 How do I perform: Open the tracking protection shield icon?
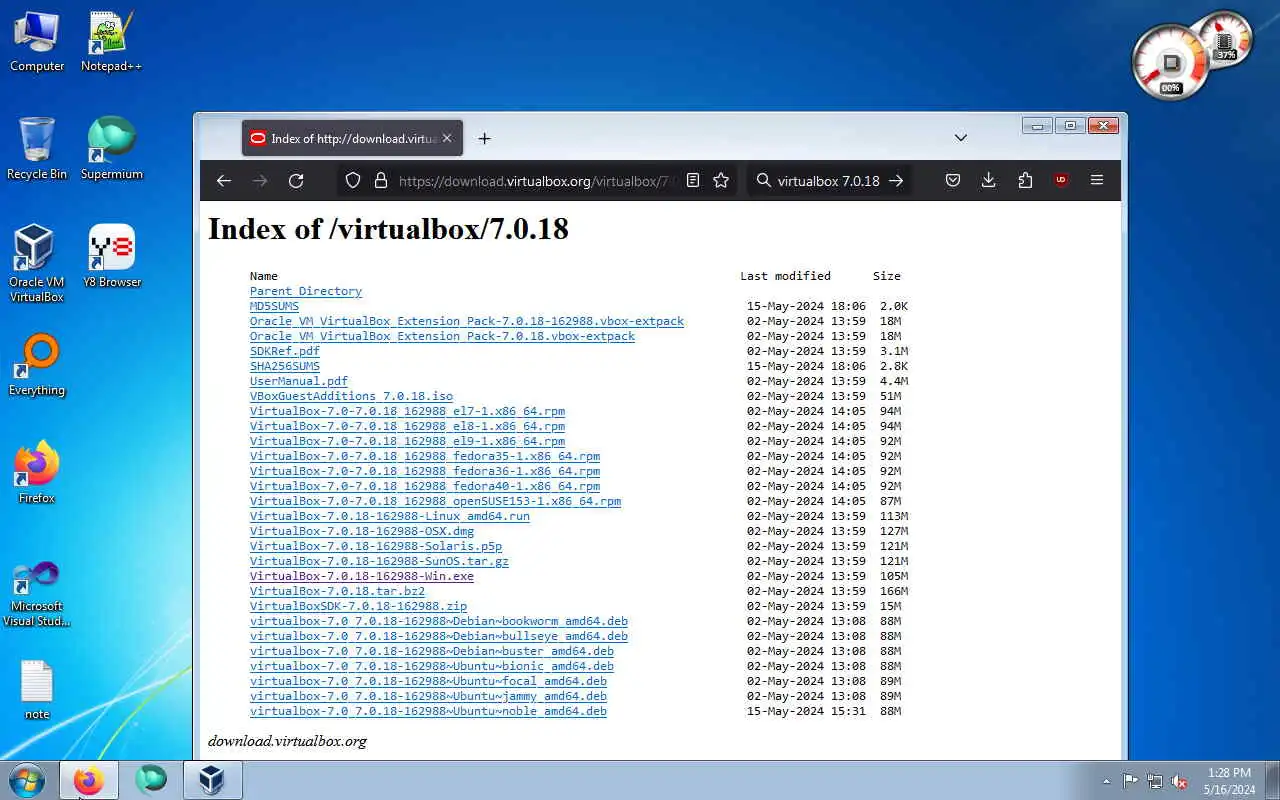pyautogui.click(x=353, y=181)
